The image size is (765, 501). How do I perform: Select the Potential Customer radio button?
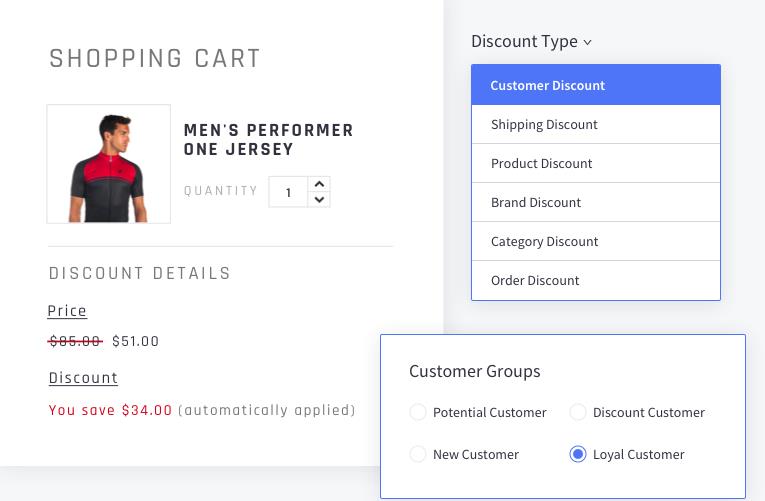click(418, 412)
